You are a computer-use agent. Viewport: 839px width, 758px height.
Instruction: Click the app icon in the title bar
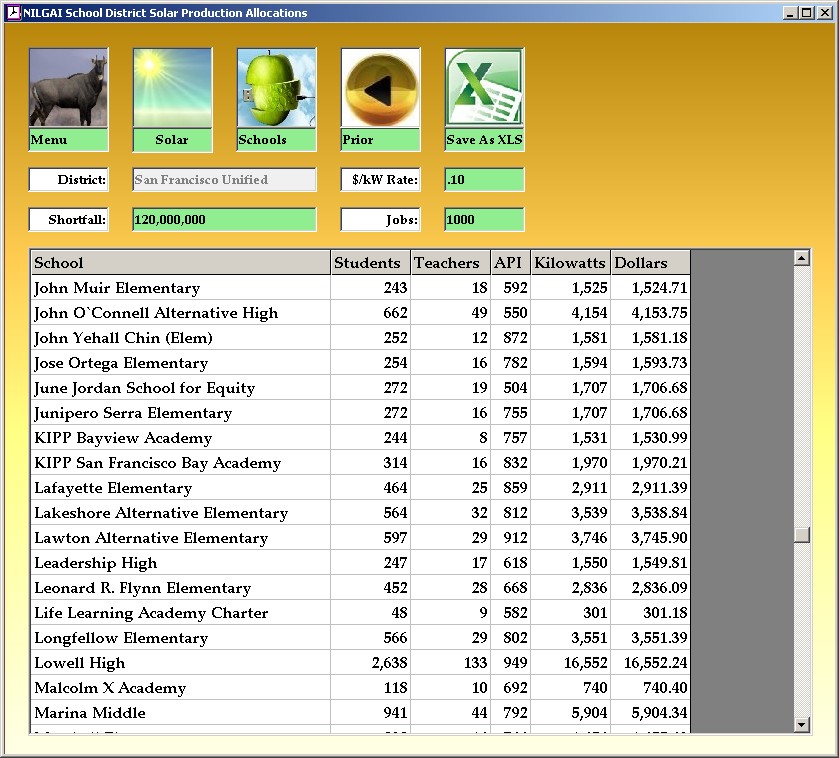tap(13, 13)
